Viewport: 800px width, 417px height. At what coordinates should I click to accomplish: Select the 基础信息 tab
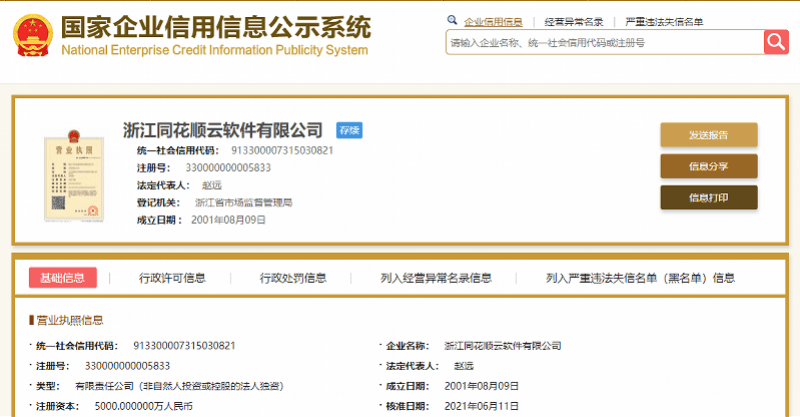(x=63, y=278)
